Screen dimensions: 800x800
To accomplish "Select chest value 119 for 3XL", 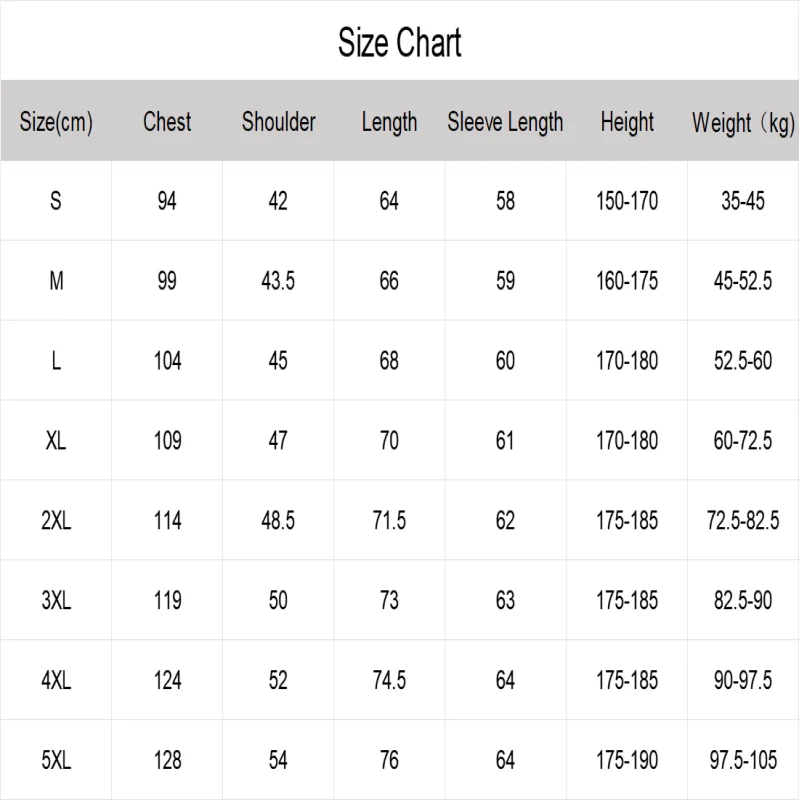I will [x=167, y=601].
